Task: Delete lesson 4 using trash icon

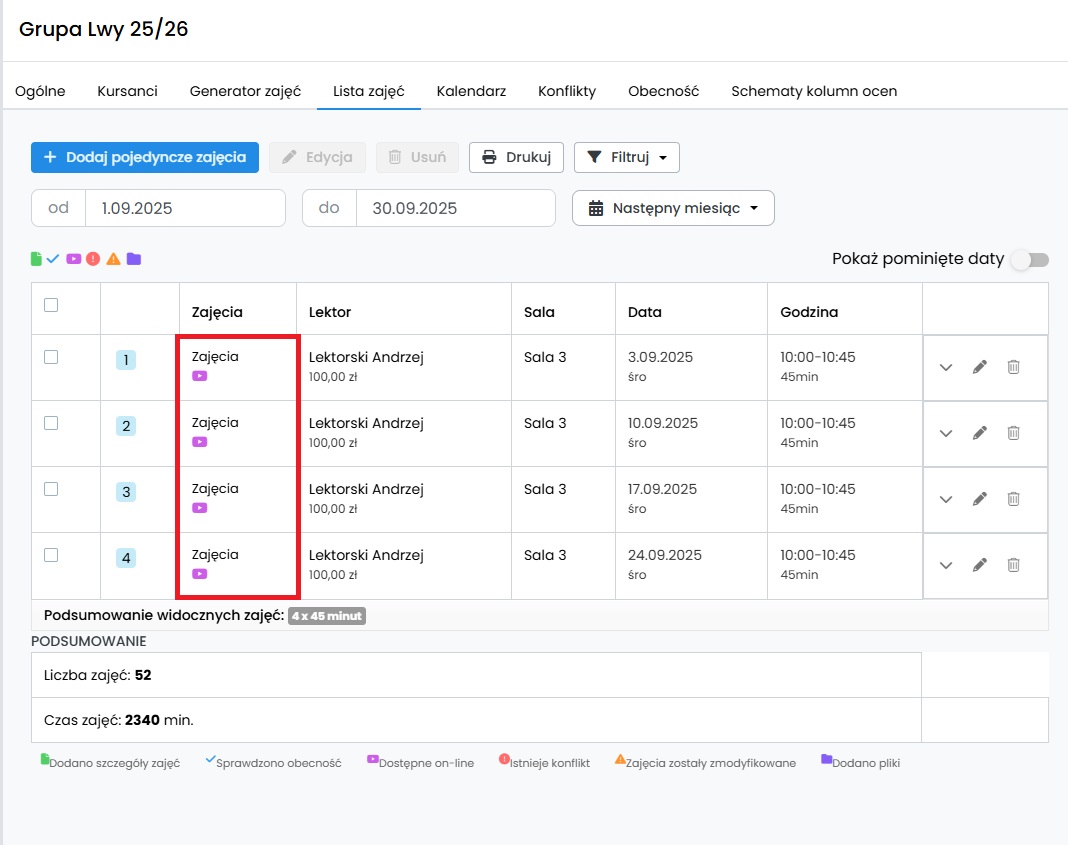Action: [x=1014, y=565]
